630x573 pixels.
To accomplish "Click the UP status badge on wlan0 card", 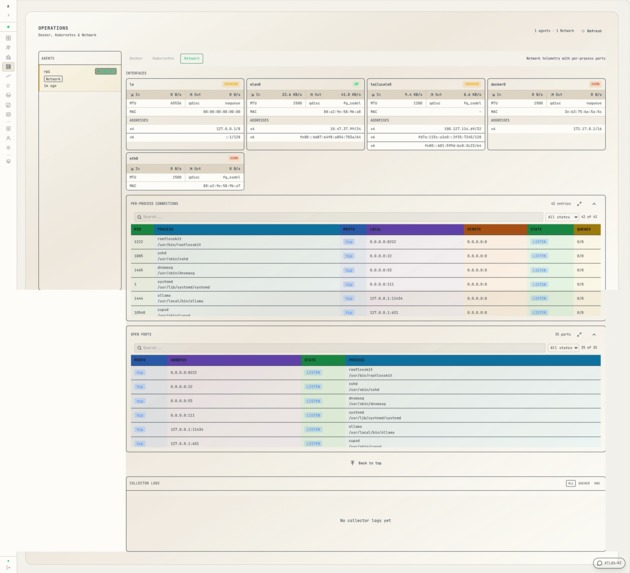I will click(x=356, y=84).
